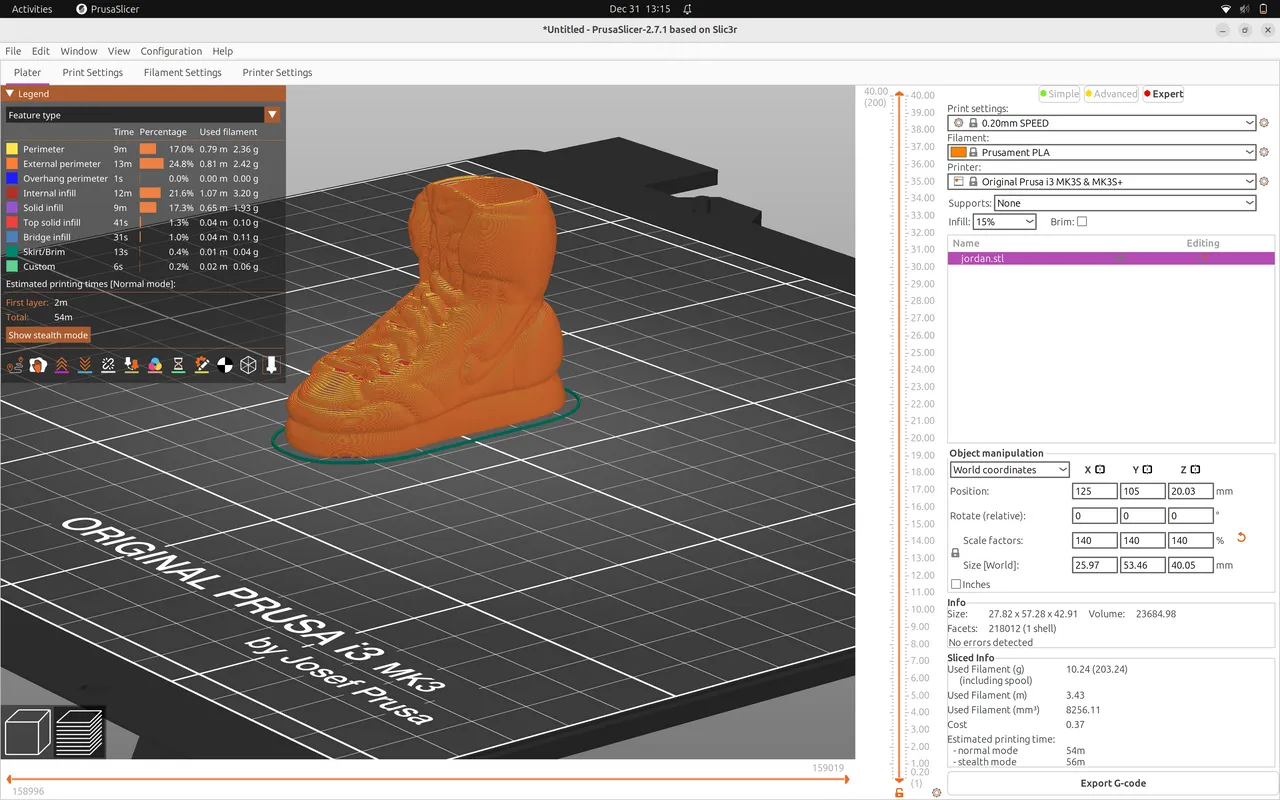This screenshot has height=800, width=1280.
Task: Toggle the color changes marker icon
Action: tap(154, 365)
